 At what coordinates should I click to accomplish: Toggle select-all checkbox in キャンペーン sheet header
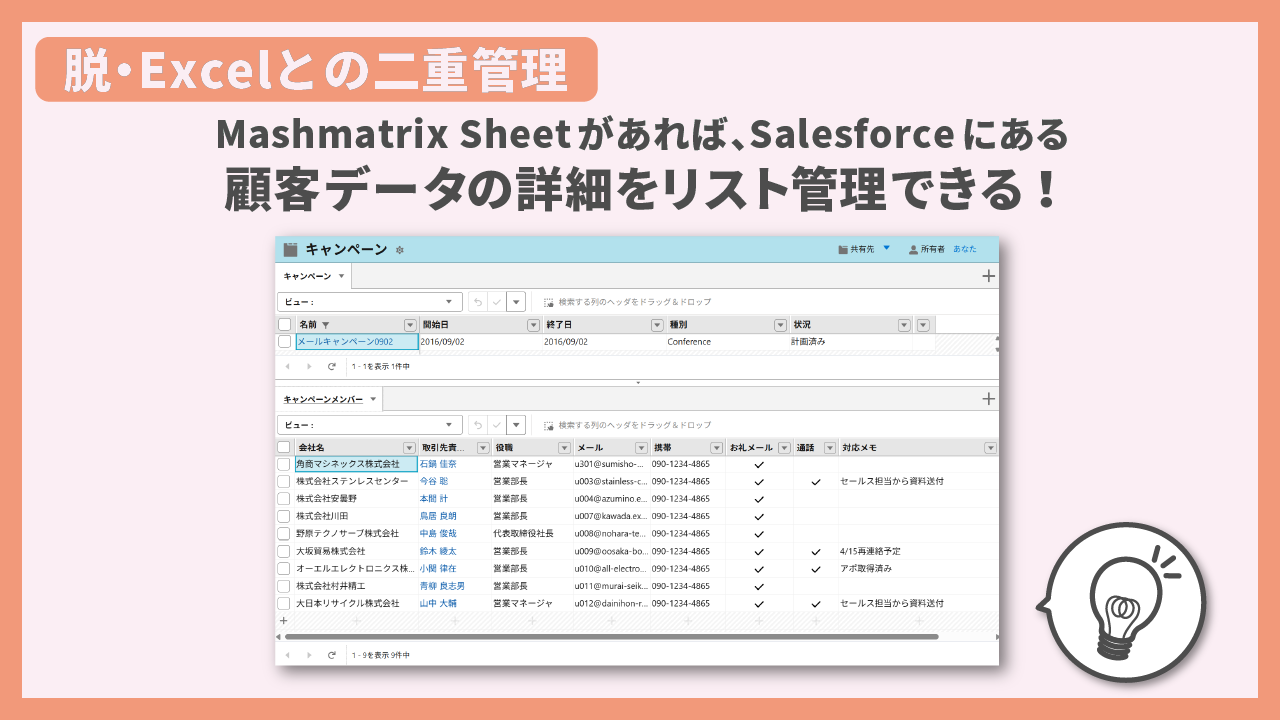pos(285,325)
